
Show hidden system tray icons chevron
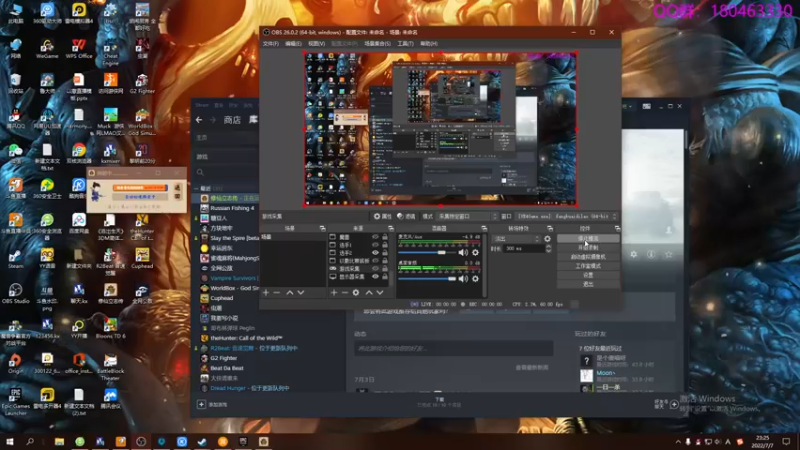678,442
